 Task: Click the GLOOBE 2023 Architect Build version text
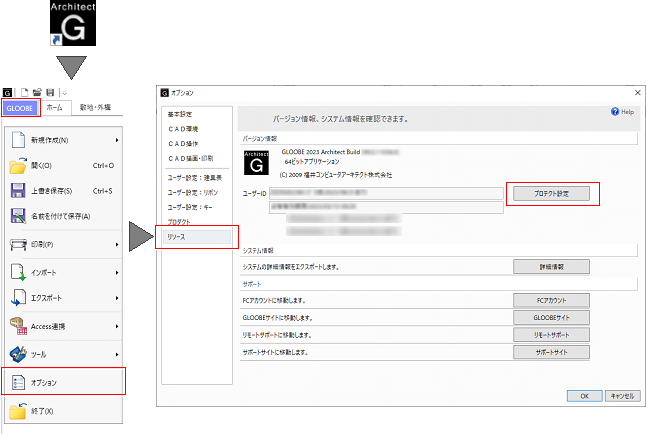321,152
